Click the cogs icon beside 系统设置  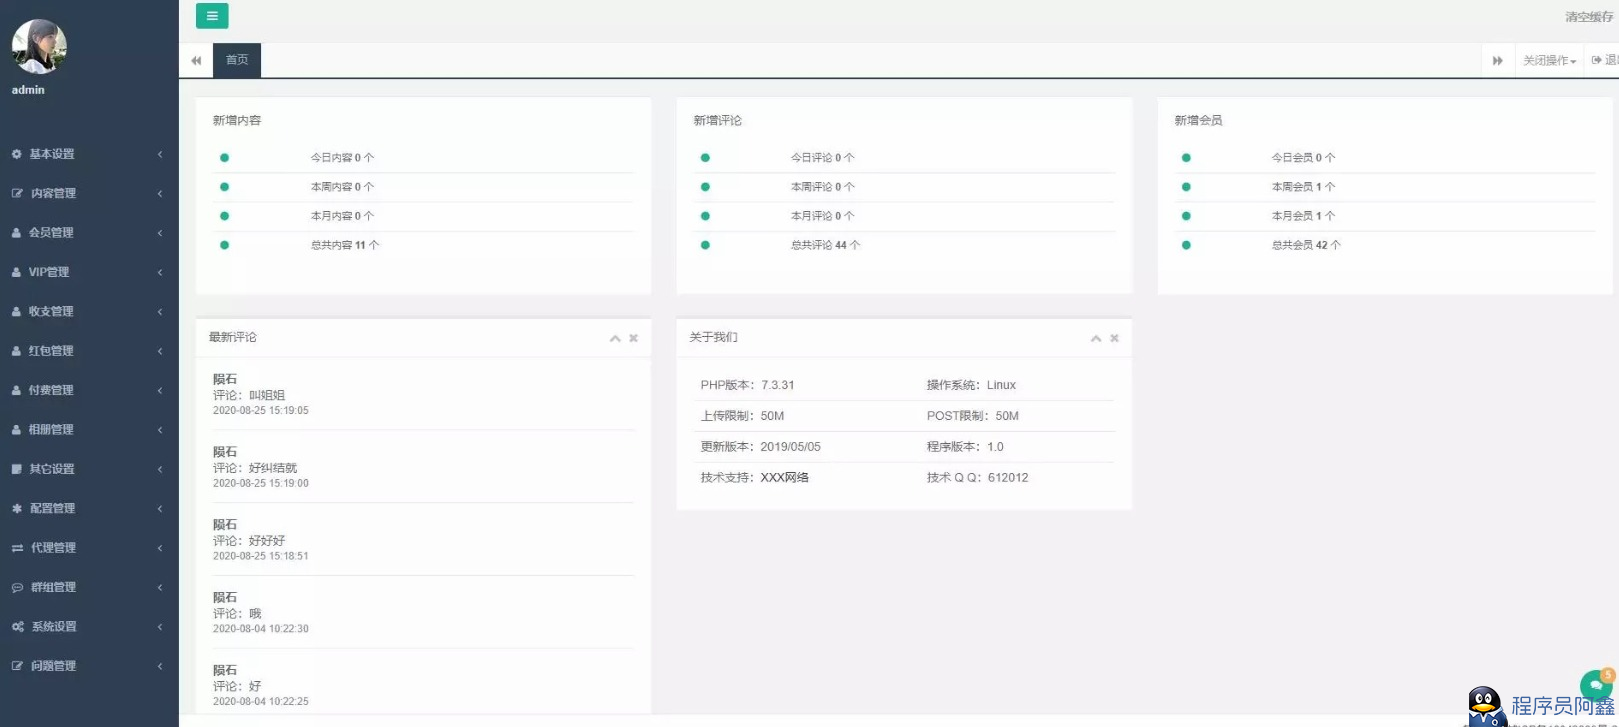tap(18, 627)
